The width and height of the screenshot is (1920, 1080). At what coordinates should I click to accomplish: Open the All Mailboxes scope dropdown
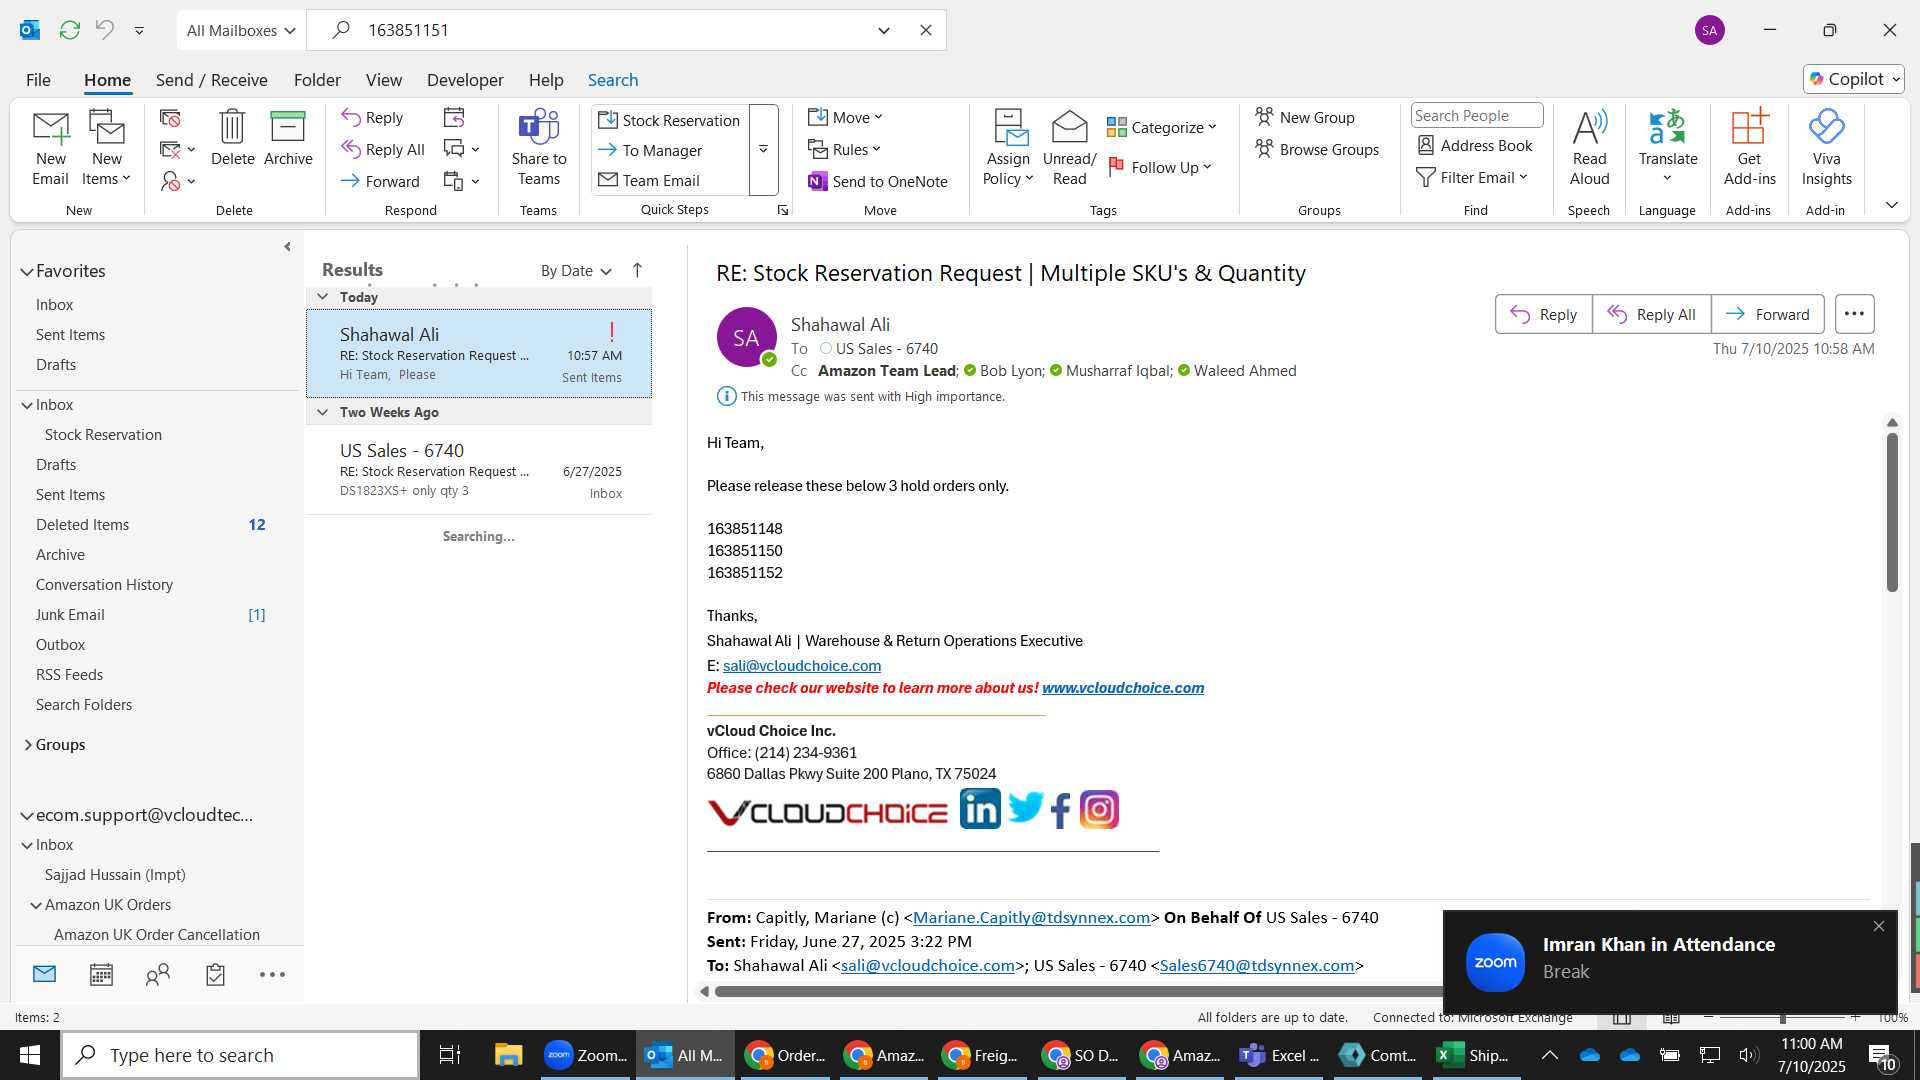point(241,30)
